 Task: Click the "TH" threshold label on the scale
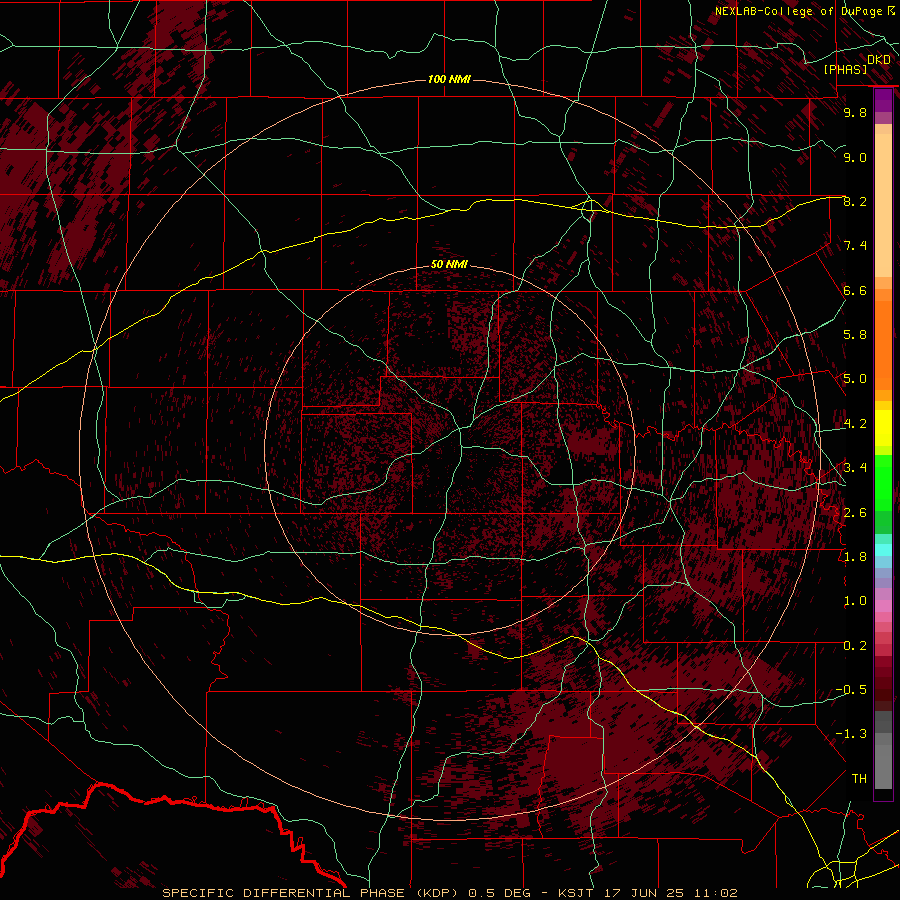(859, 779)
